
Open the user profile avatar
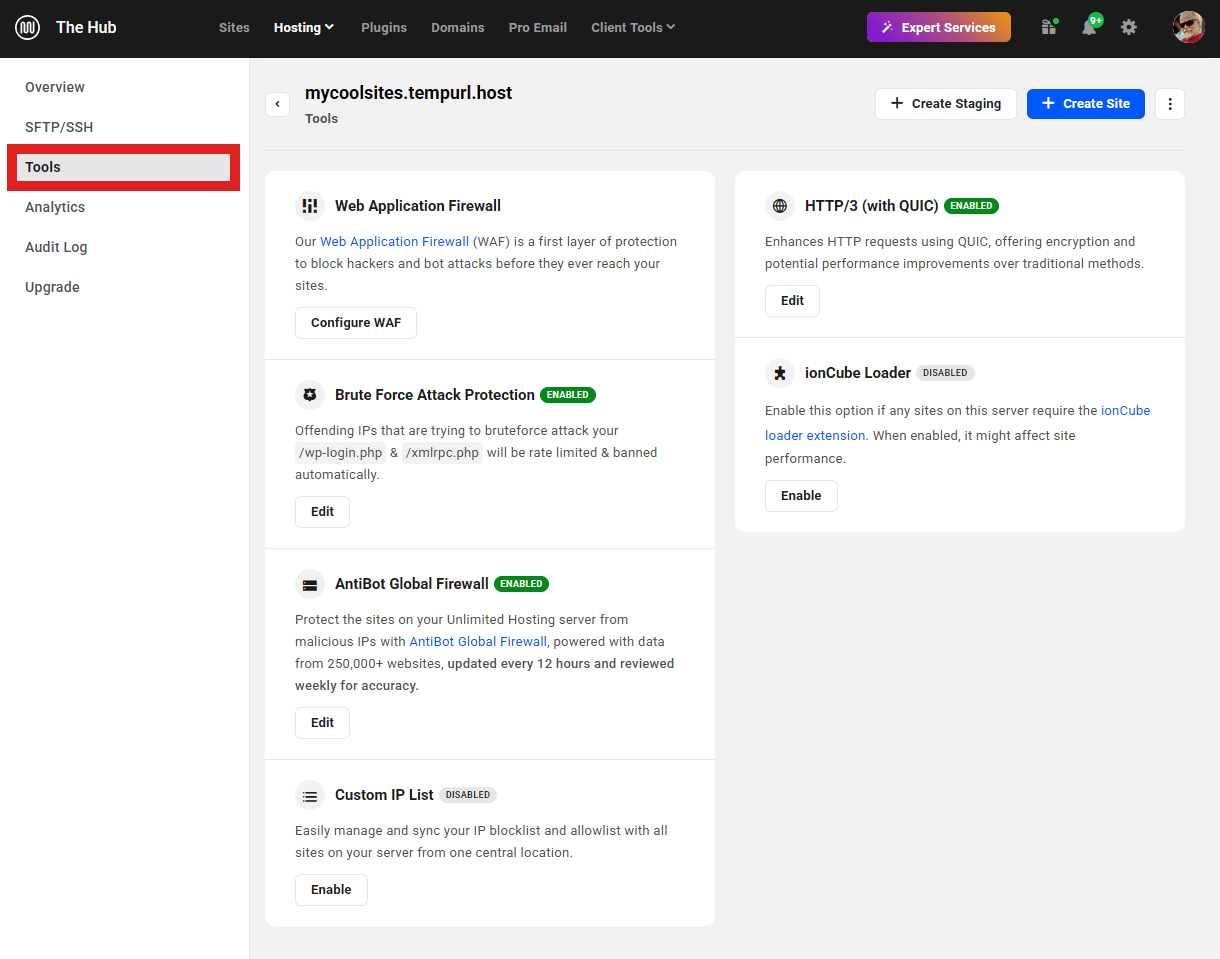coord(1189,27)
